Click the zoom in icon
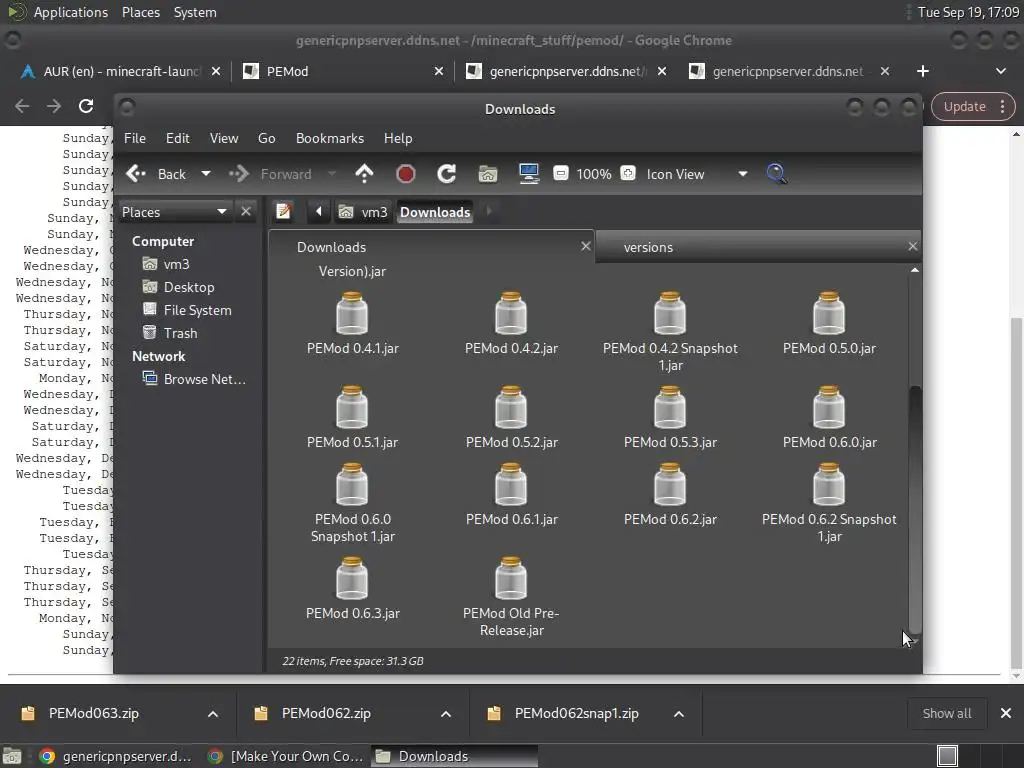This screenshot has height=768, width=1024. pyautogui.click(x=628, y=173)
